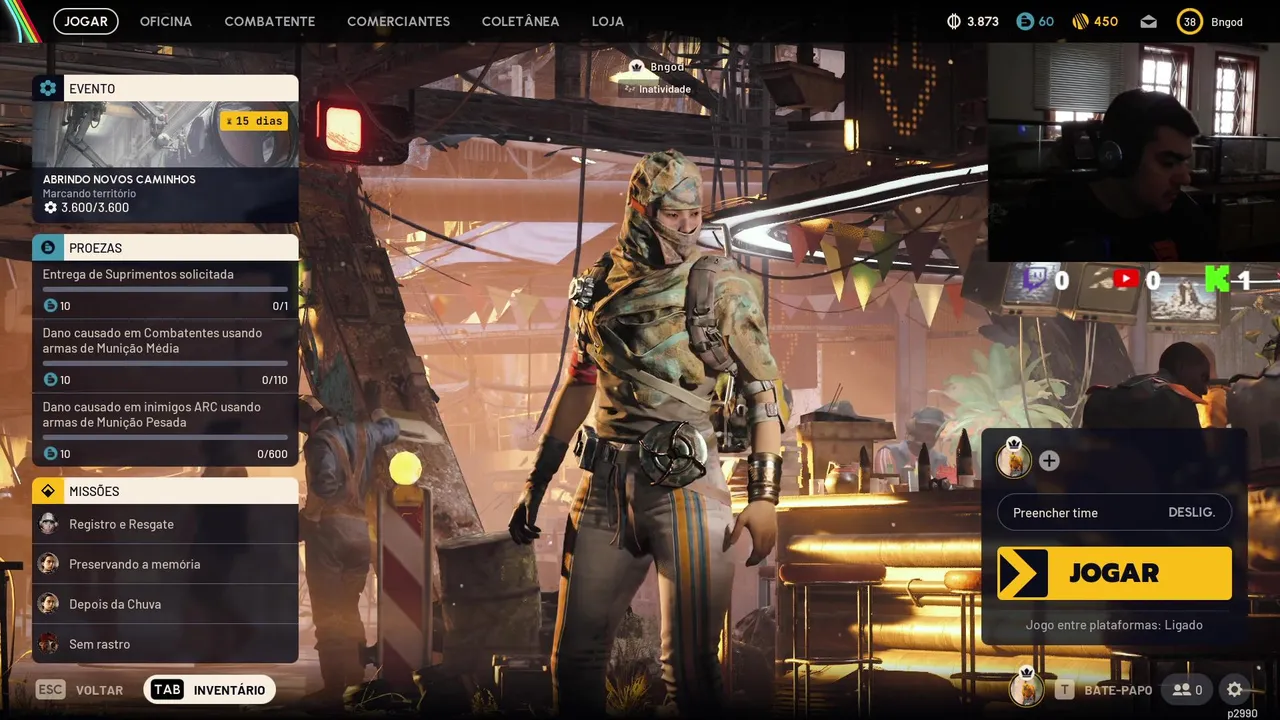The width and height of the screenshot is (1280, 720).
Task: Open the LOJA store tab
Action: [x=608, y=21]
